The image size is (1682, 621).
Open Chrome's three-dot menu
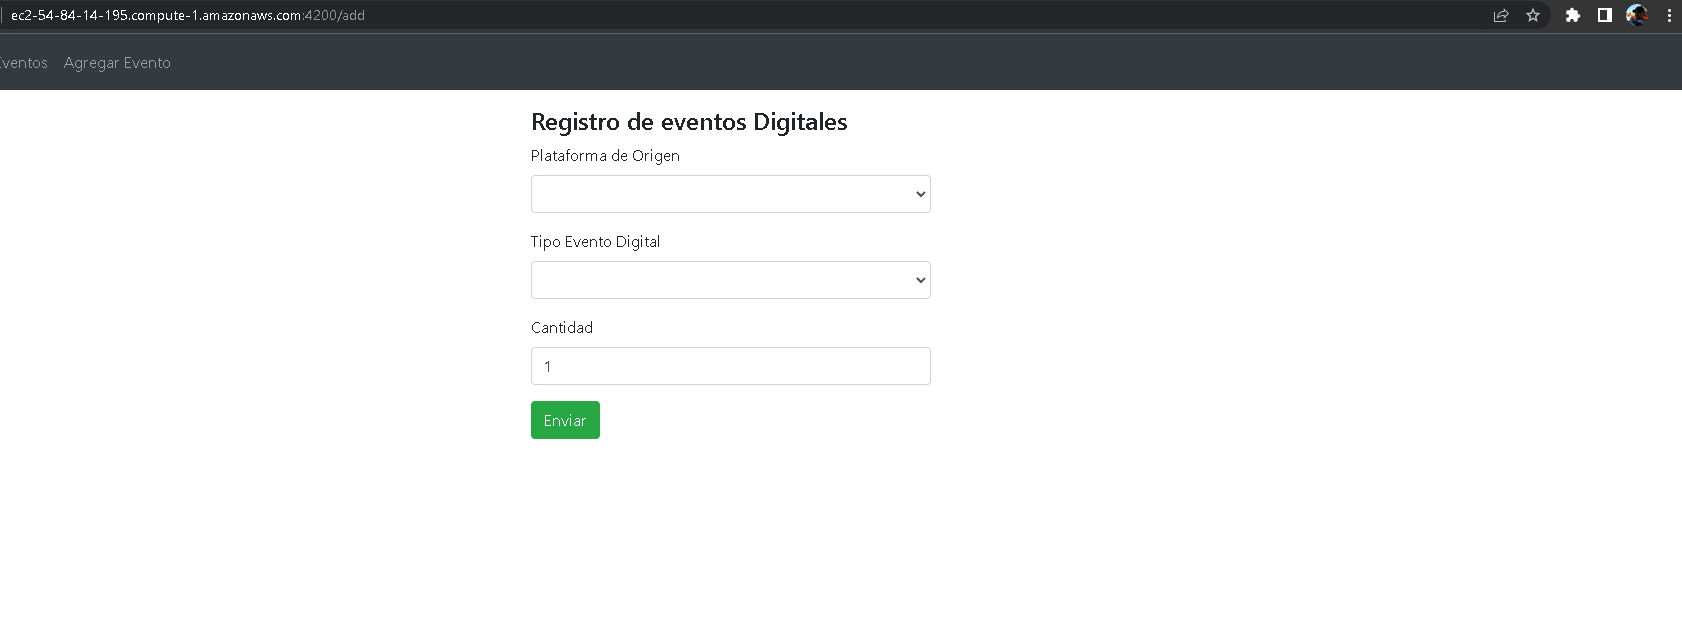point(1668,15)
